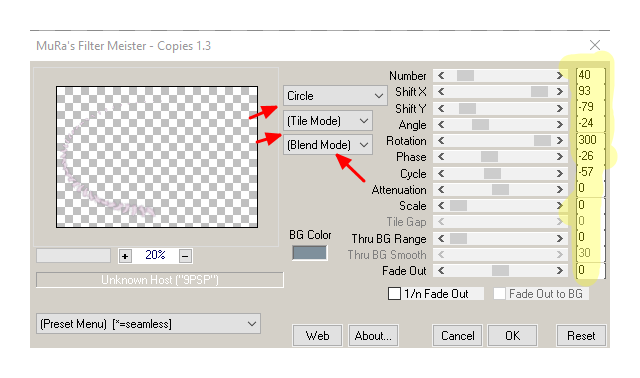Enable the 1/n Fade Out checkbox

(394, 294)
